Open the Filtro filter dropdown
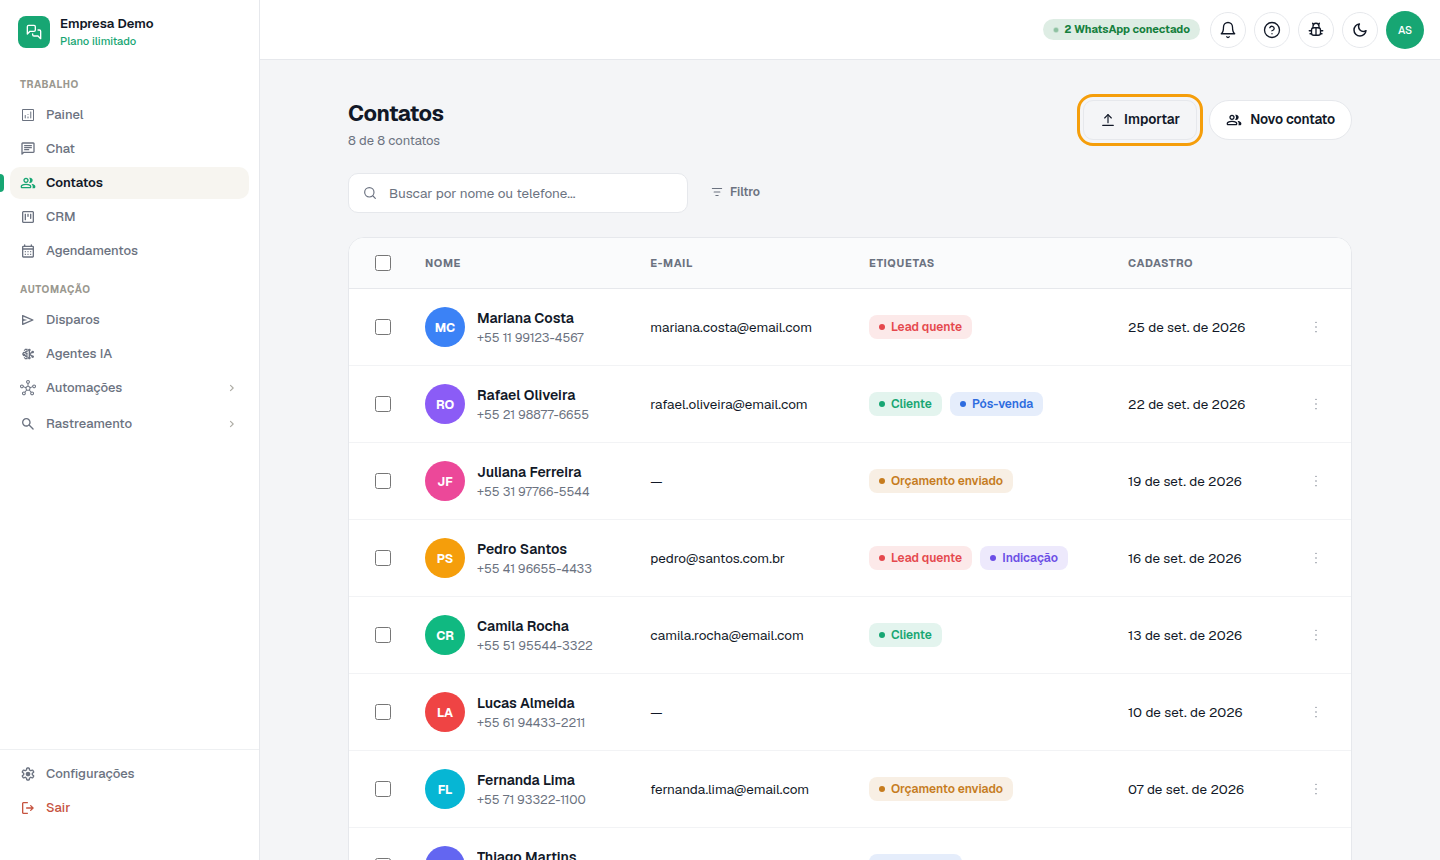The image size is (1440, 860). coord(736,192)
